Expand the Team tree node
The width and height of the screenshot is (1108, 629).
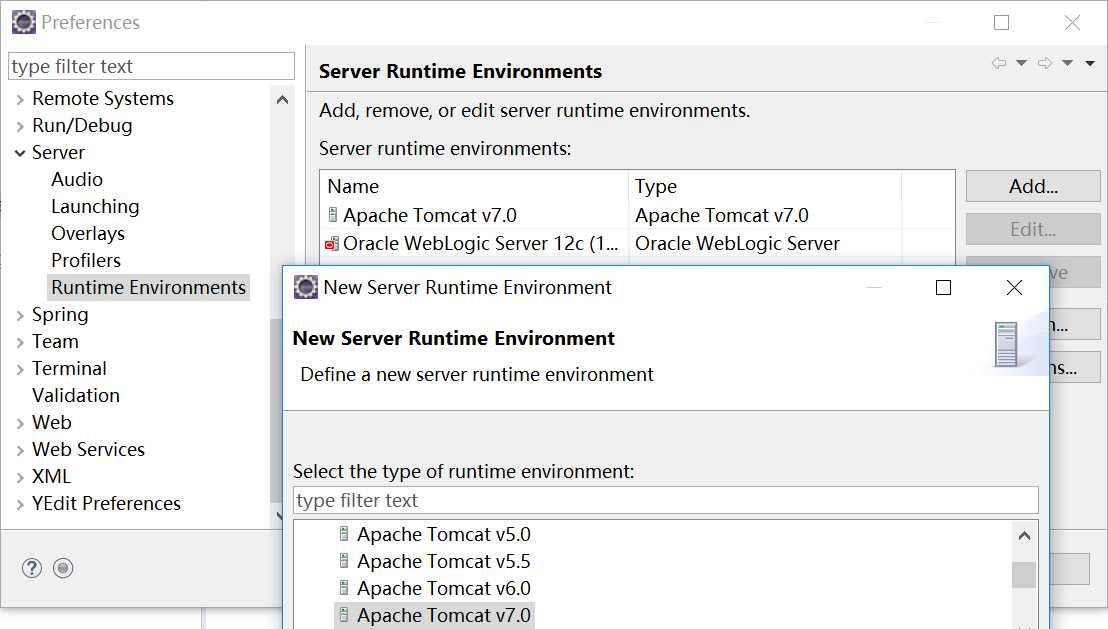20,343
